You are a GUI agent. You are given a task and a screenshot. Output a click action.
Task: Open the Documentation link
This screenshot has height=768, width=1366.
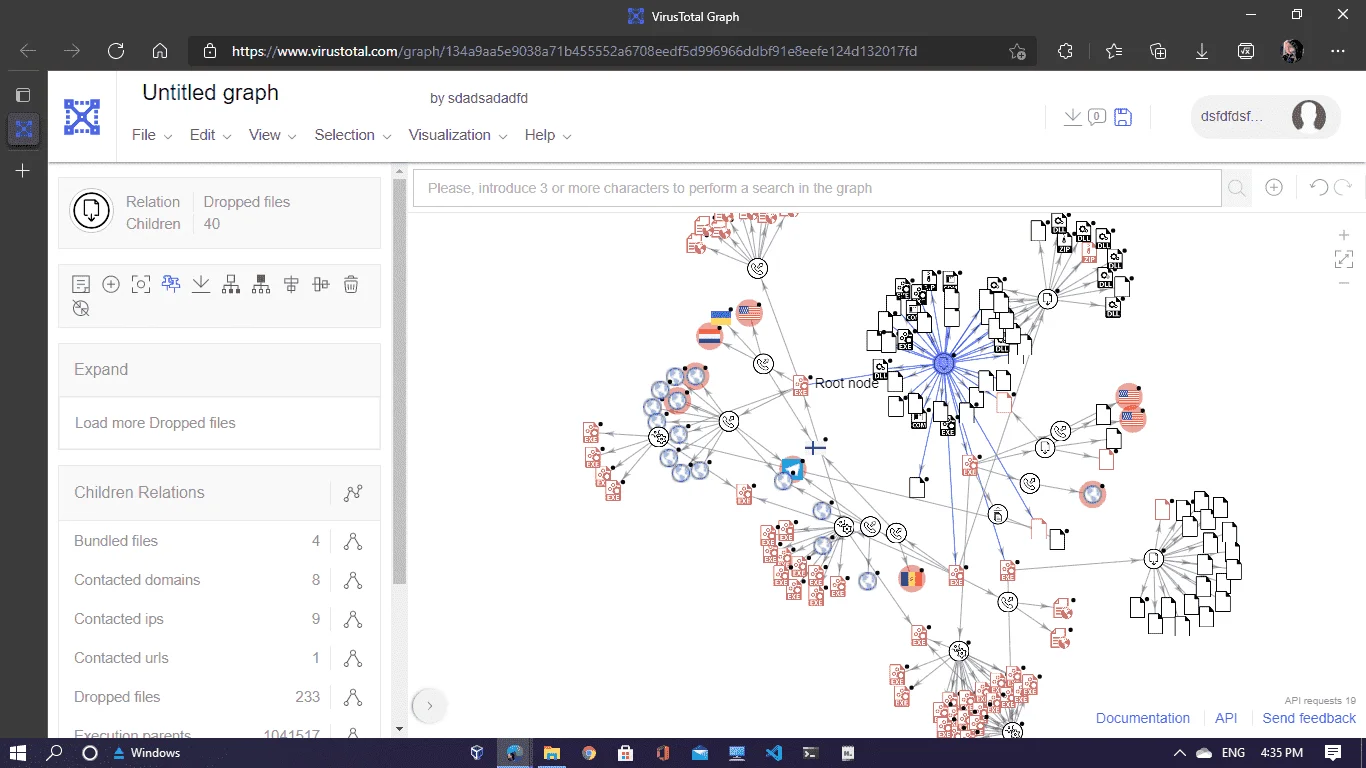click(1143, 718)
